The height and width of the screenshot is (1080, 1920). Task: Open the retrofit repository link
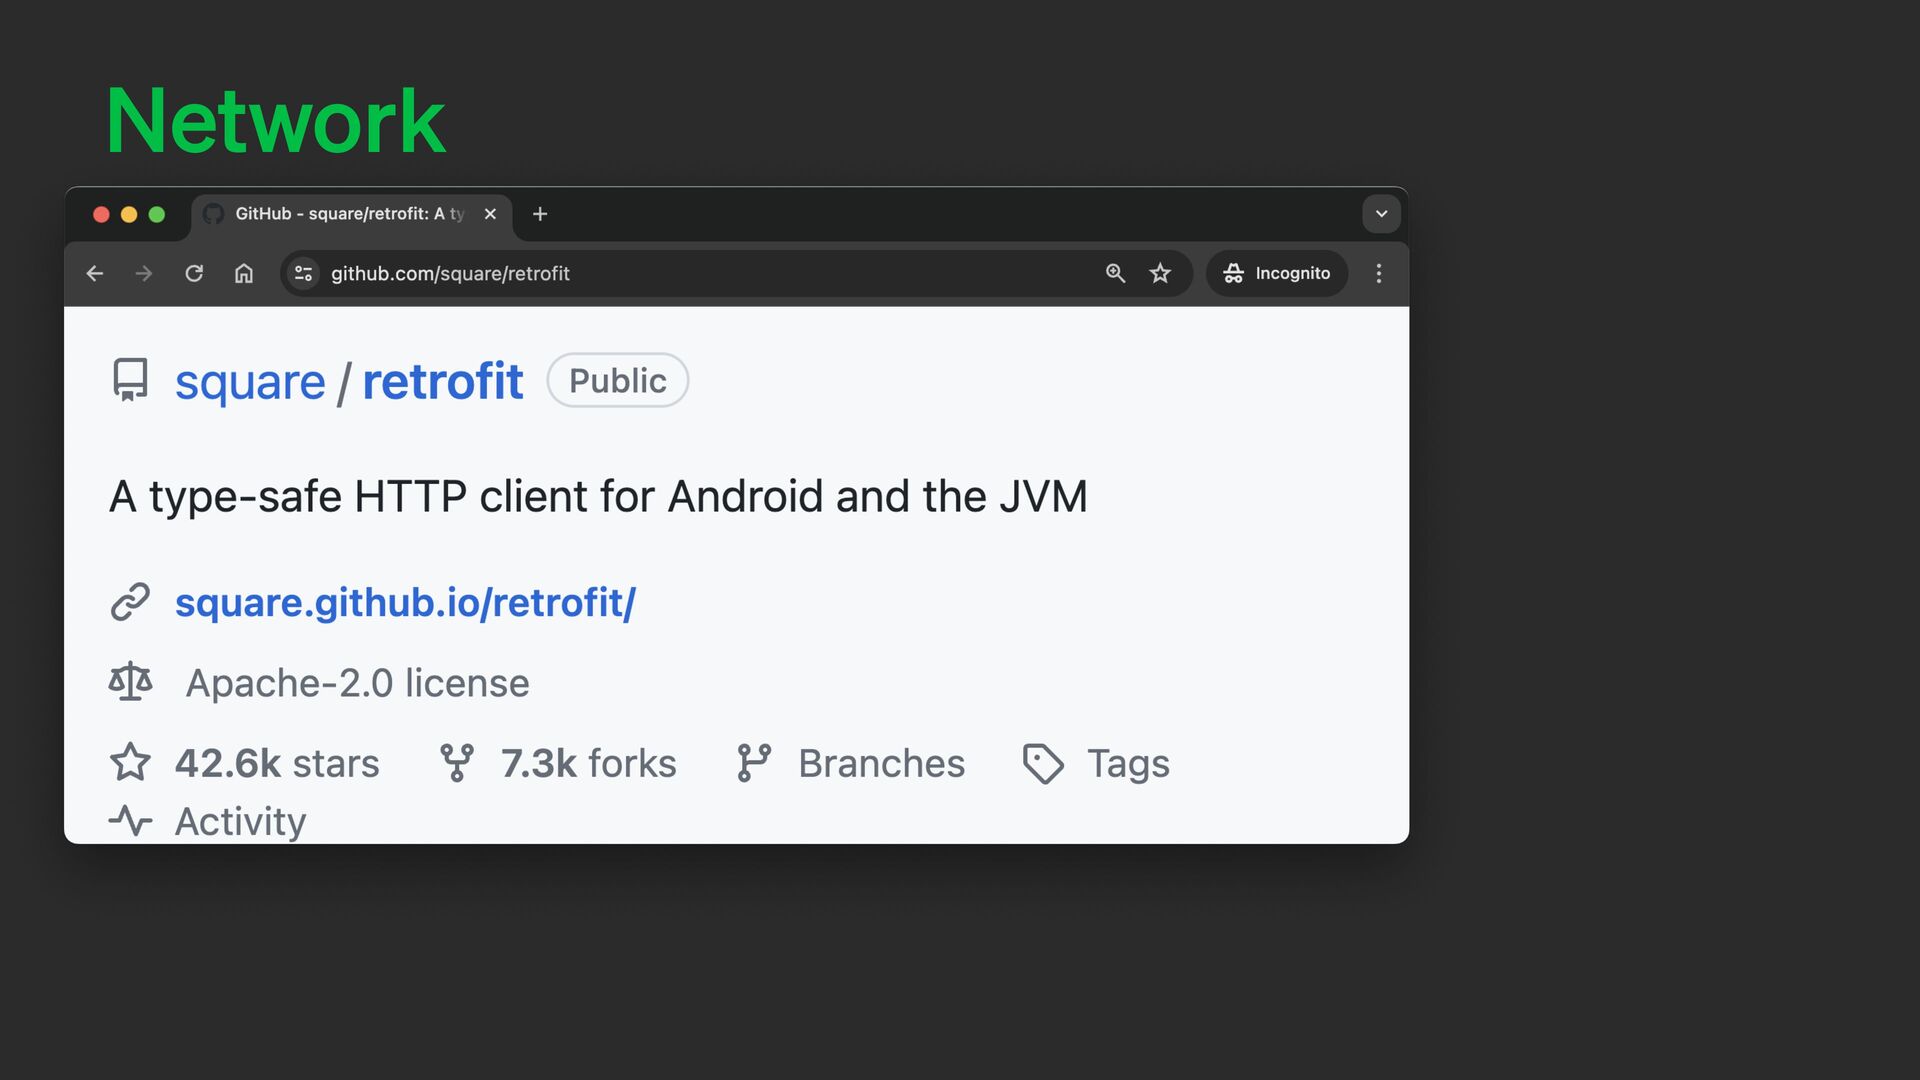[442, 382]
